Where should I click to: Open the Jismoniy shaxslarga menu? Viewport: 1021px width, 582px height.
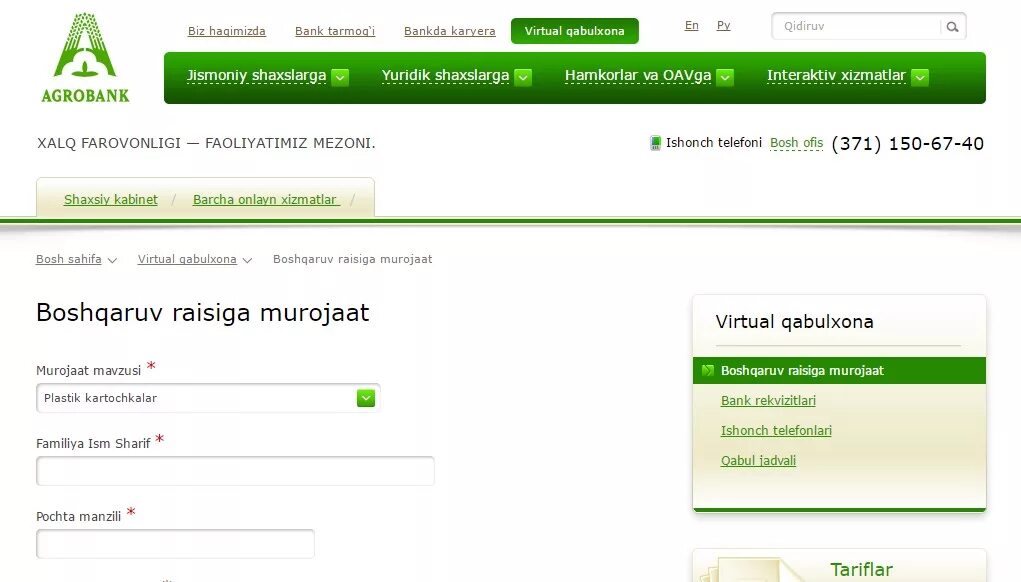pyautogui.click(x=257, y=76)
